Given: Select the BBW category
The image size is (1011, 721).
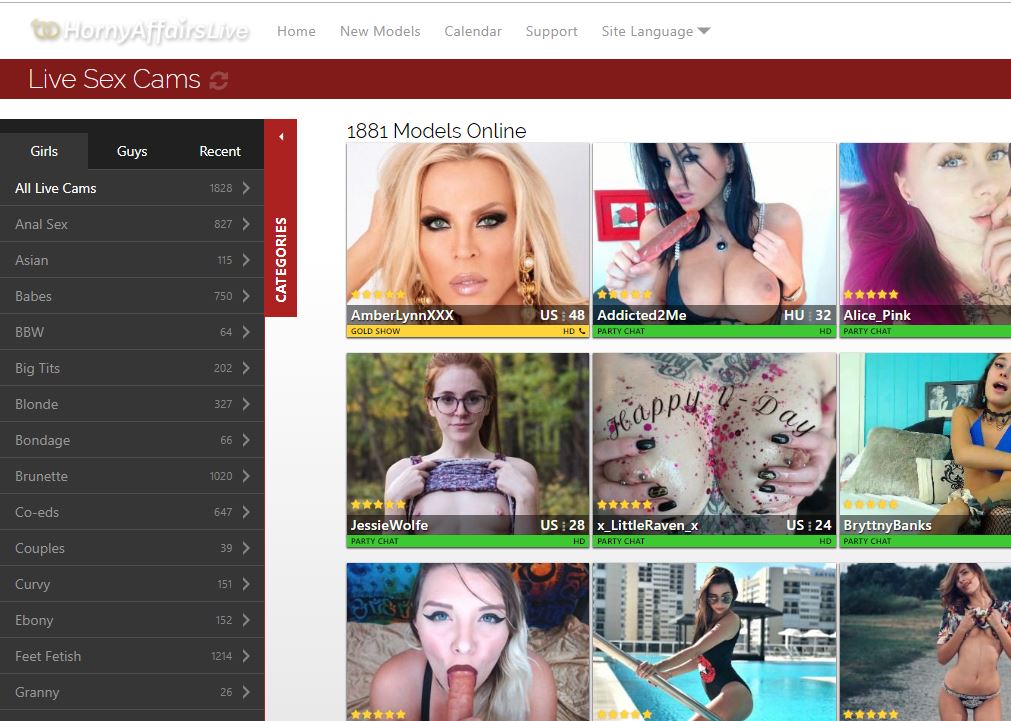Looking at the screenshot, I should click(132, 332).
